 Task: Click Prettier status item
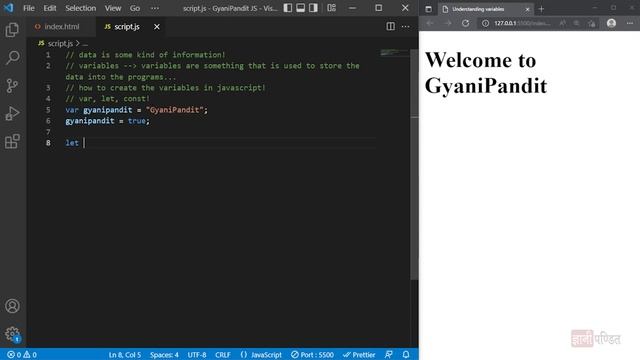359,355
